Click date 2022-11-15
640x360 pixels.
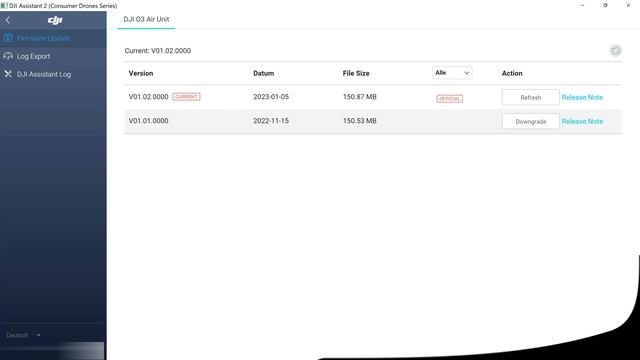[271, 121]
